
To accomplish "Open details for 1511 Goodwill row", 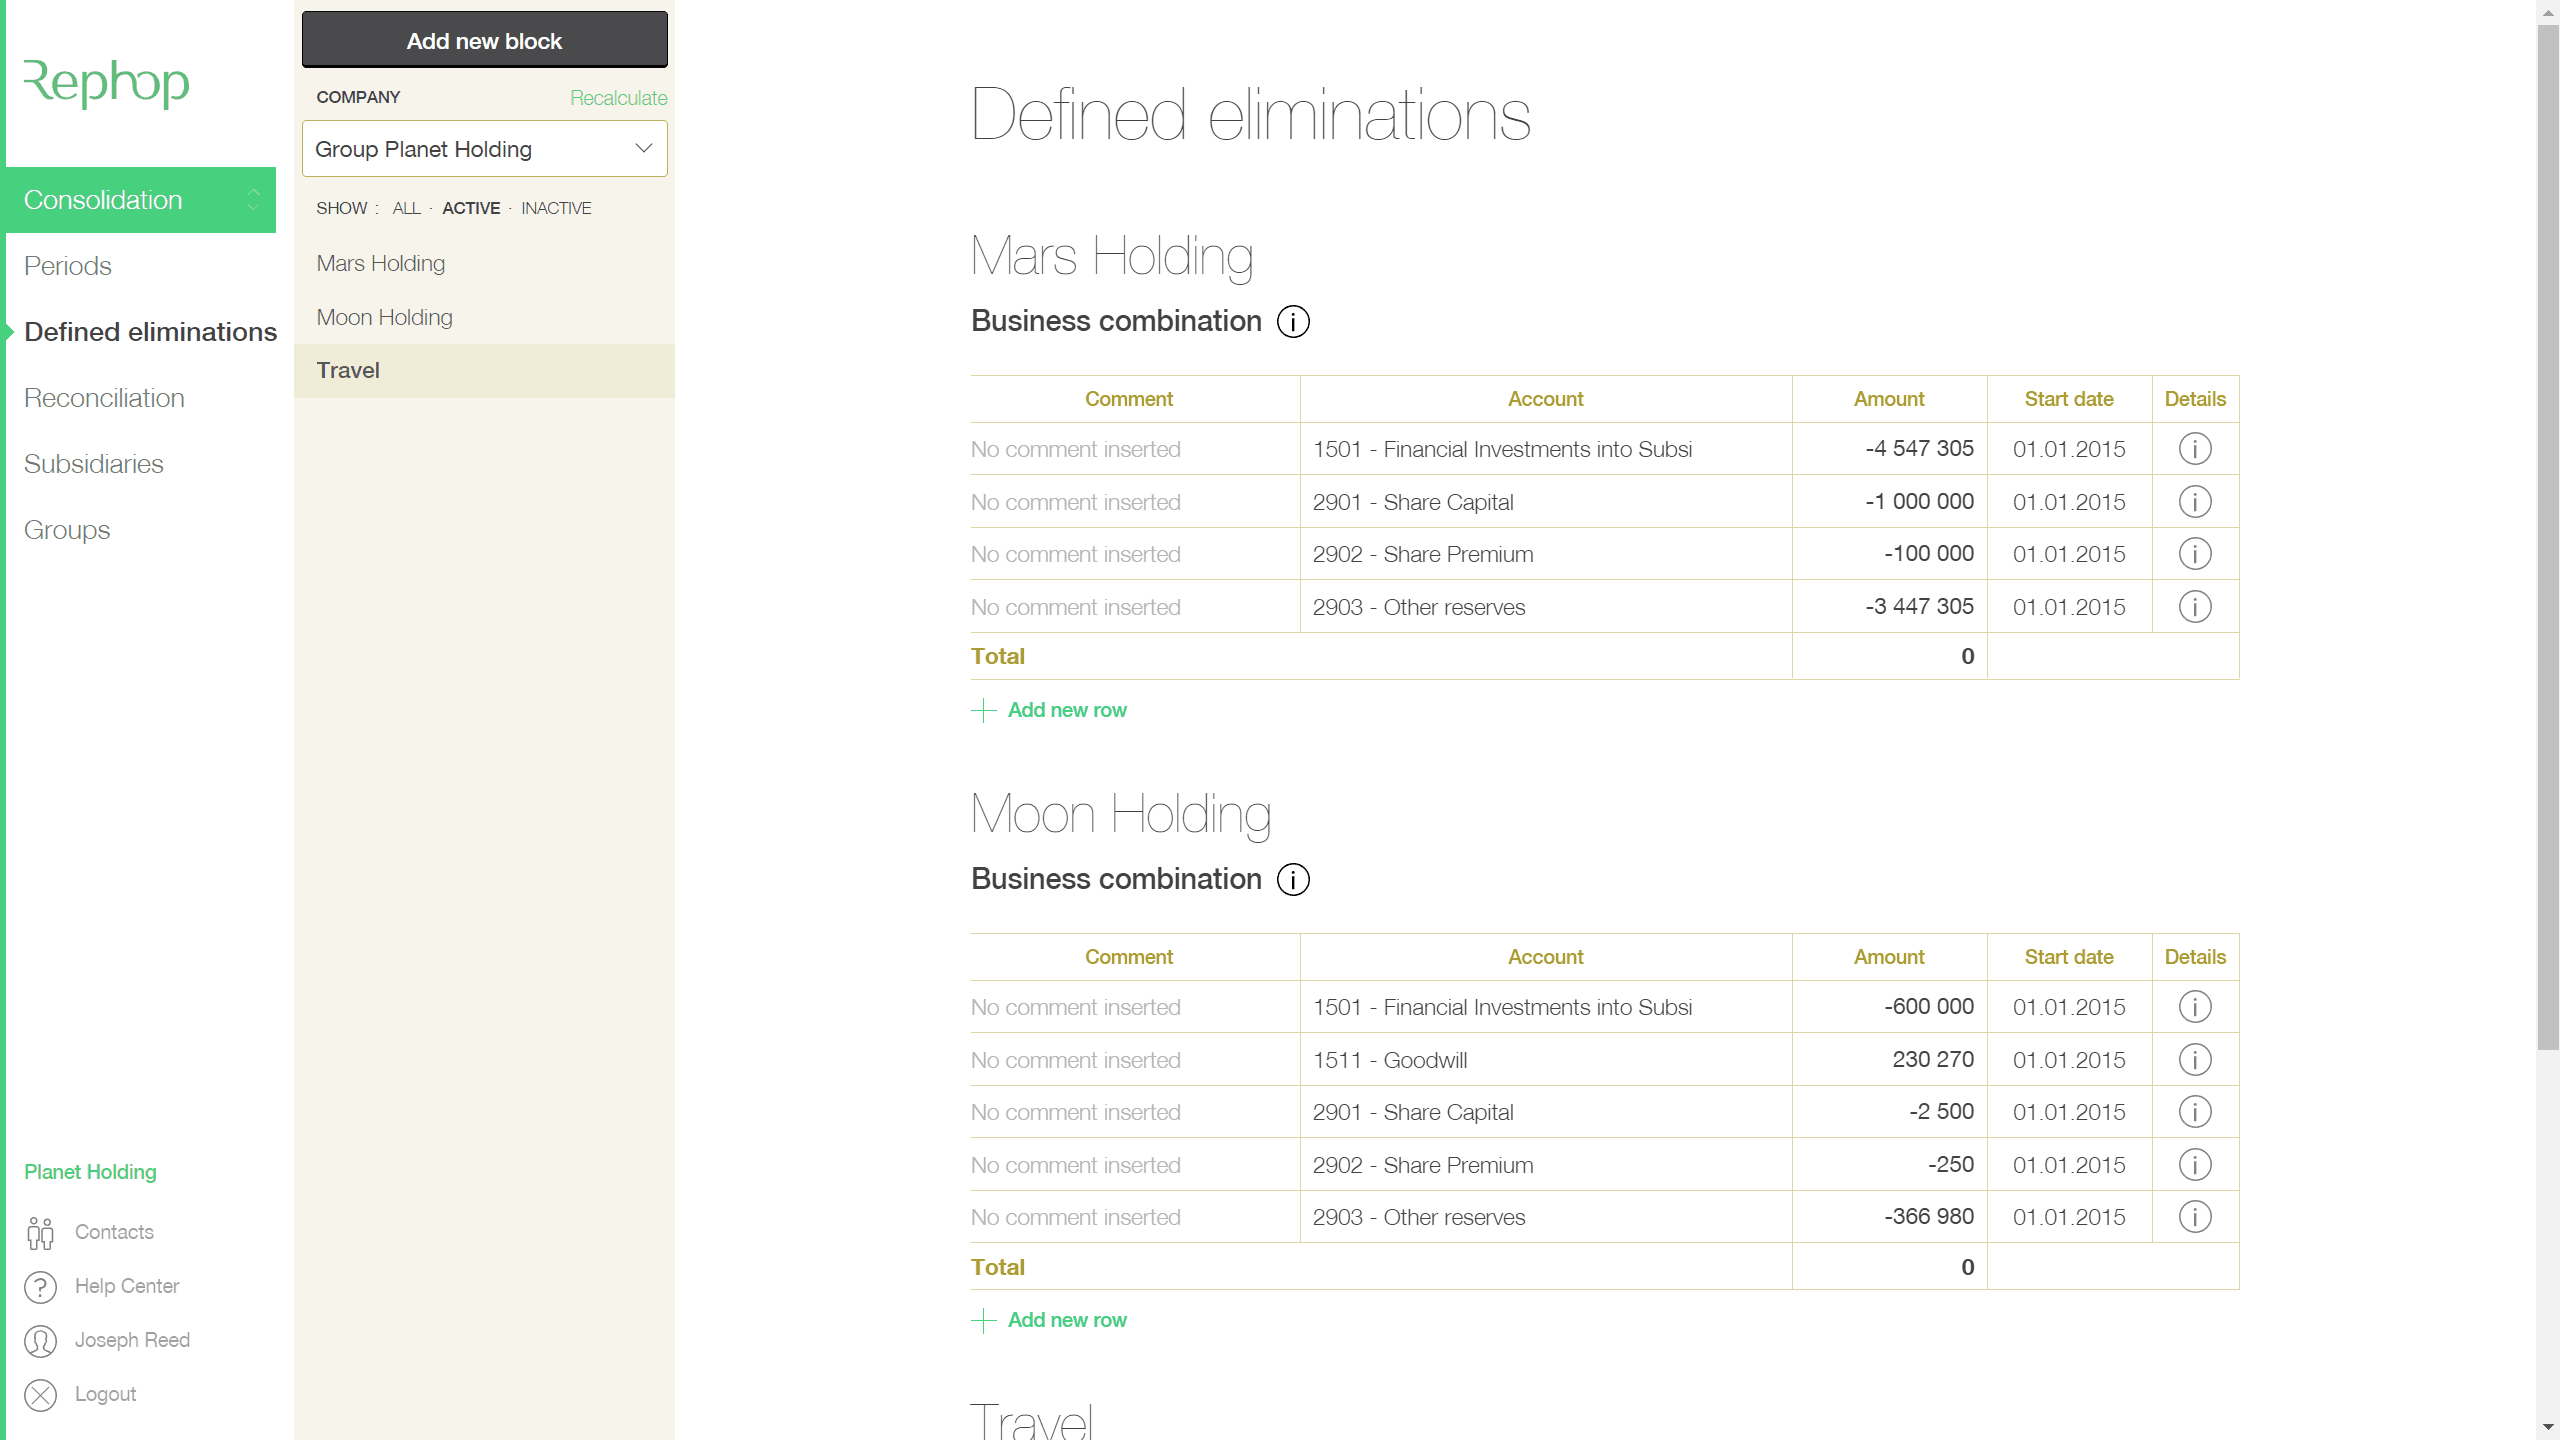I will pos(2194,1059).
